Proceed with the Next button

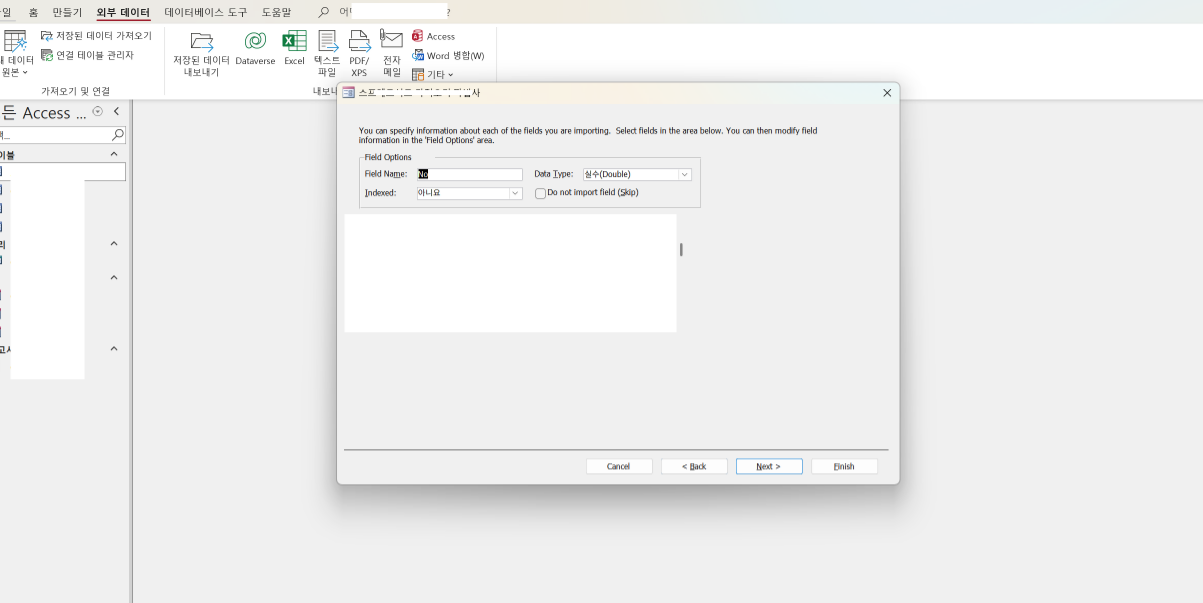point(769,466)
